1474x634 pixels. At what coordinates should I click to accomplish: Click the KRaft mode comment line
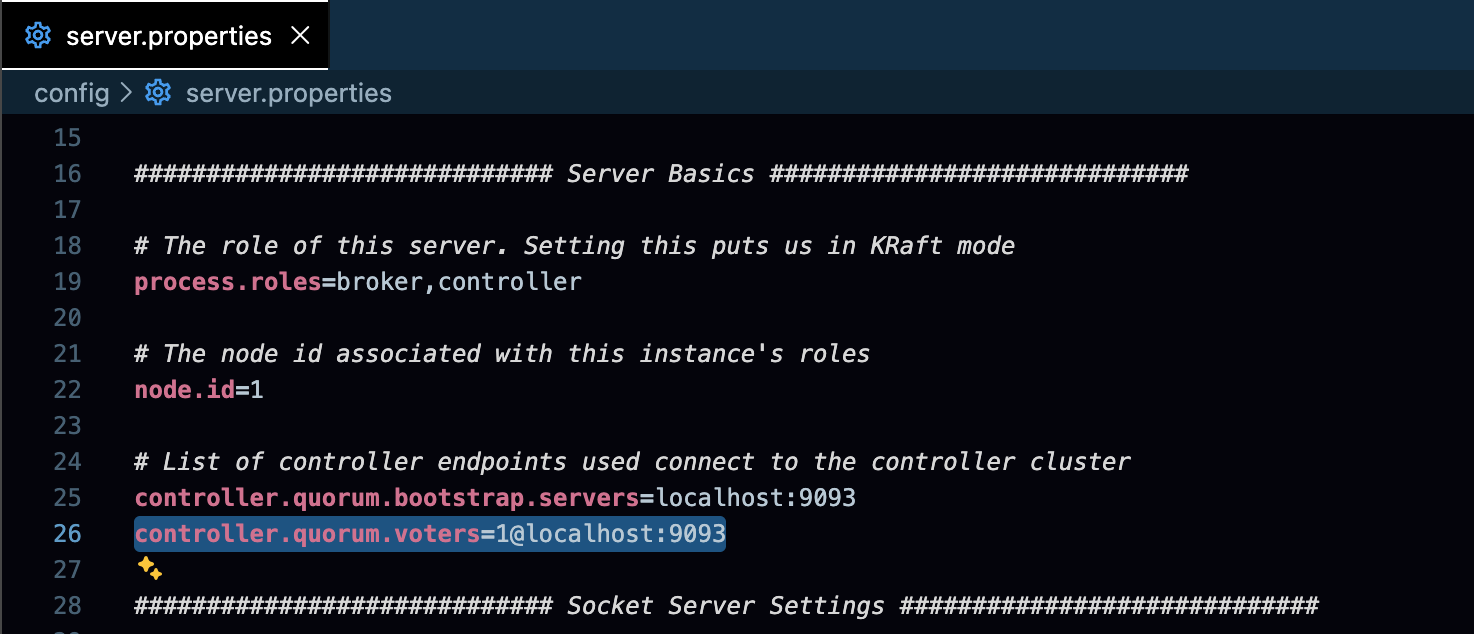[x=575, y=246]
